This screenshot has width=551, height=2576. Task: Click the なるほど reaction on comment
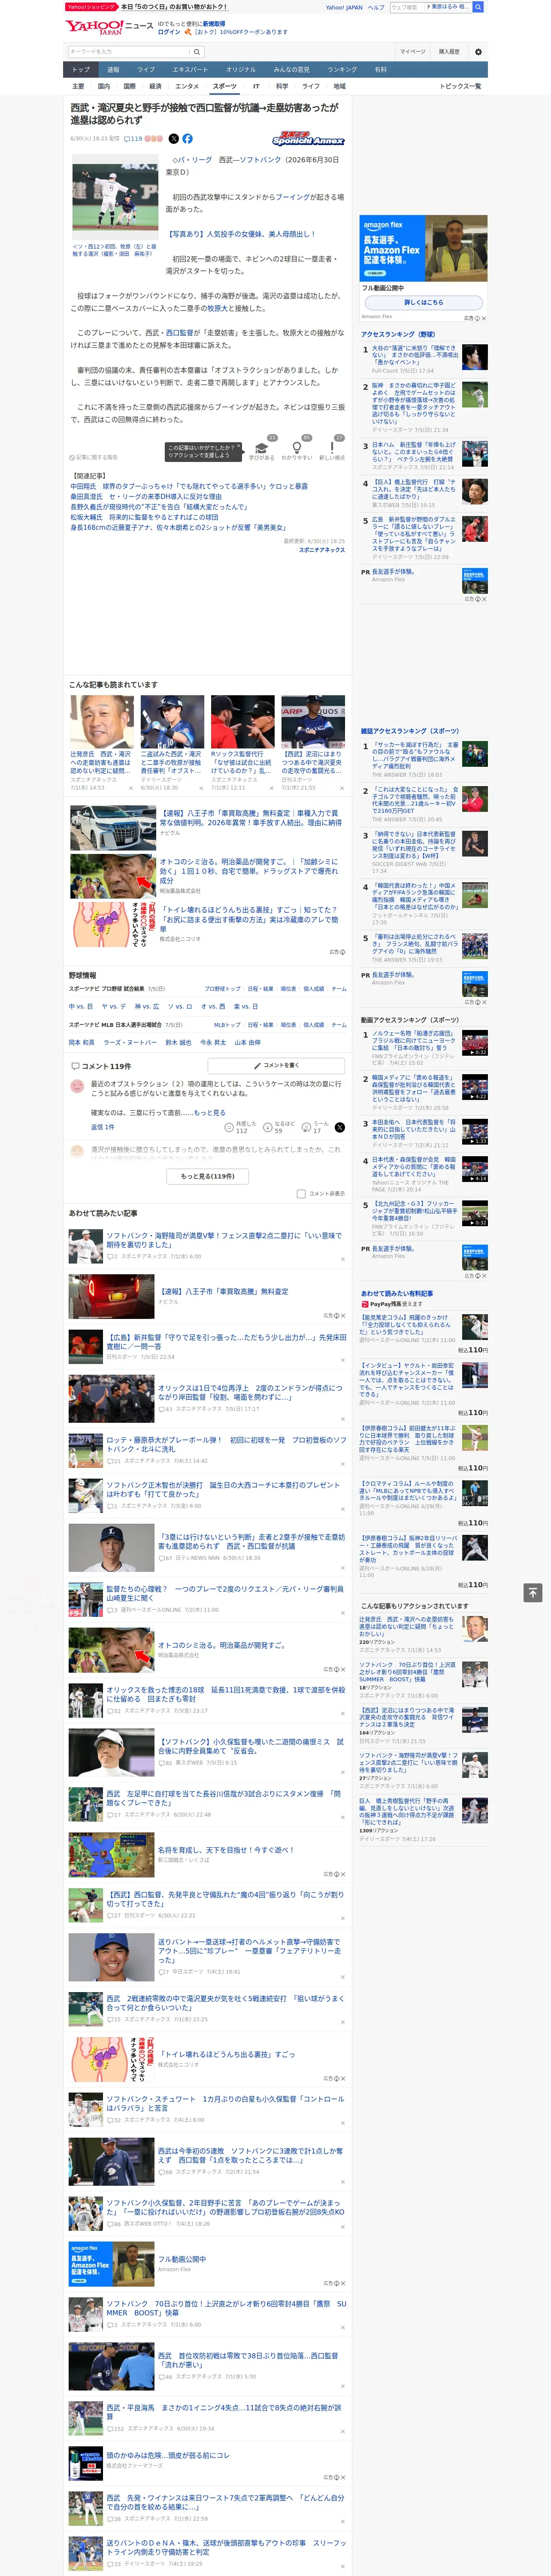point(279,1127)
